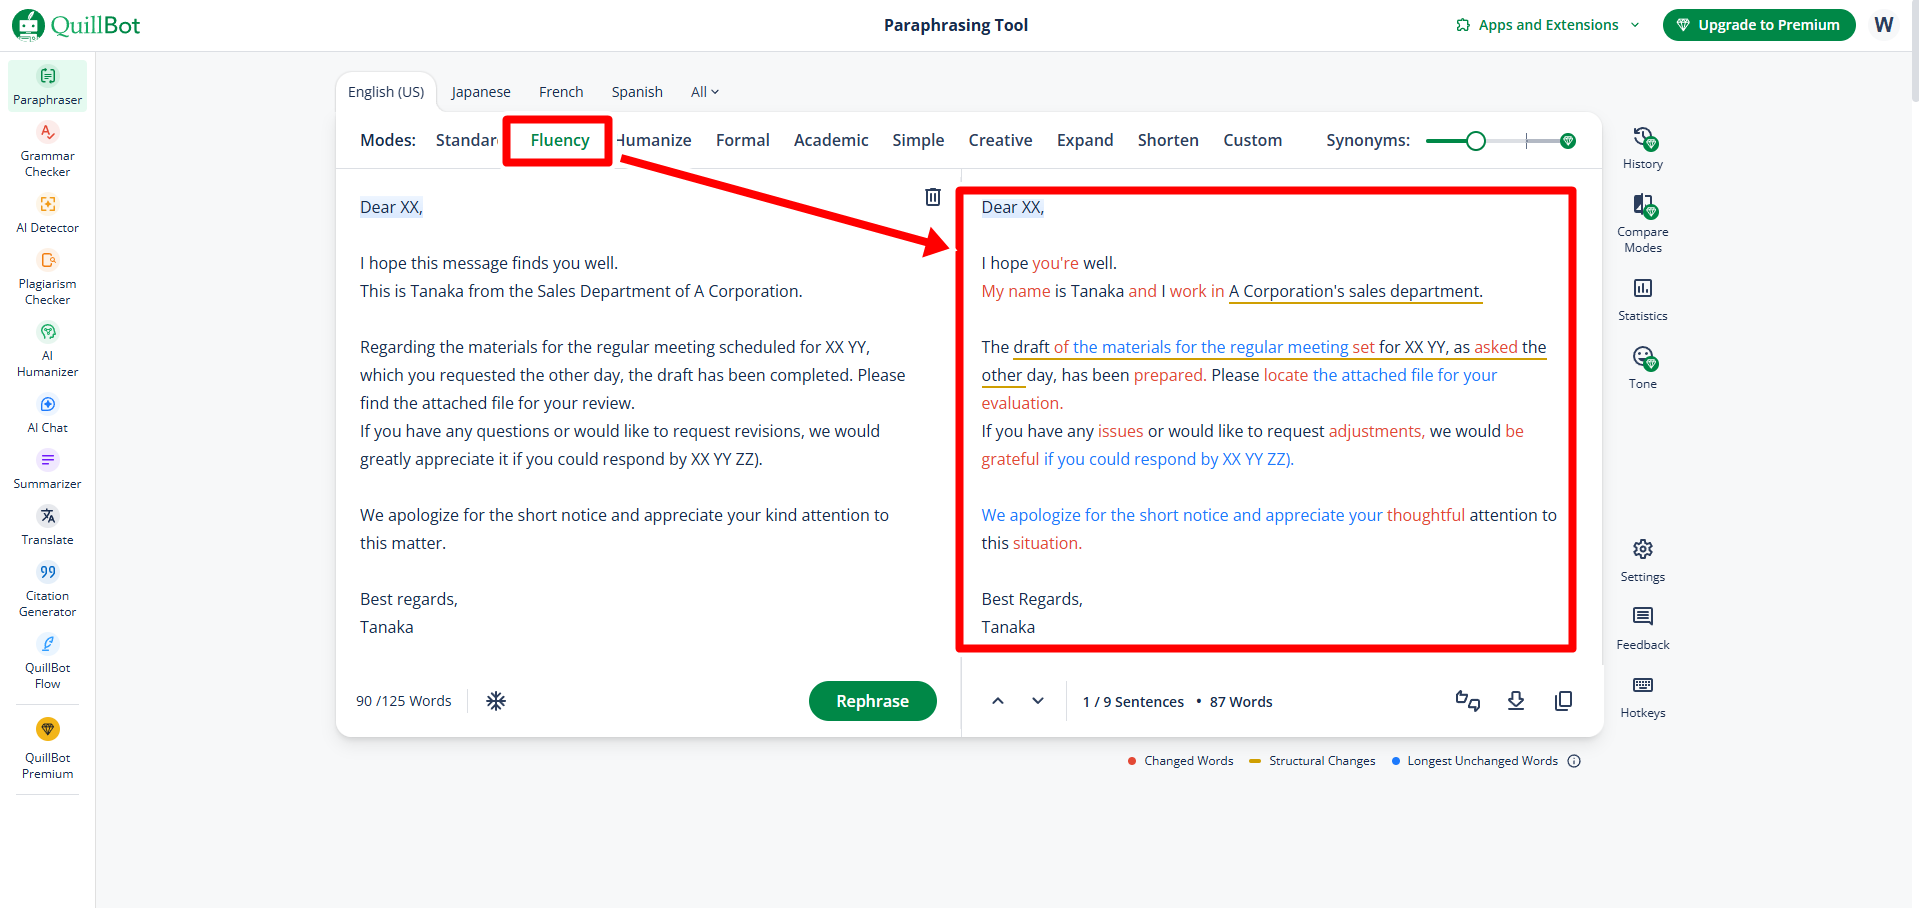Image resolution: width=1919 pixels, height=908 pixels.
Task: Click info icon beside Longest Unchanged Words
Action: coord(1574,761)
